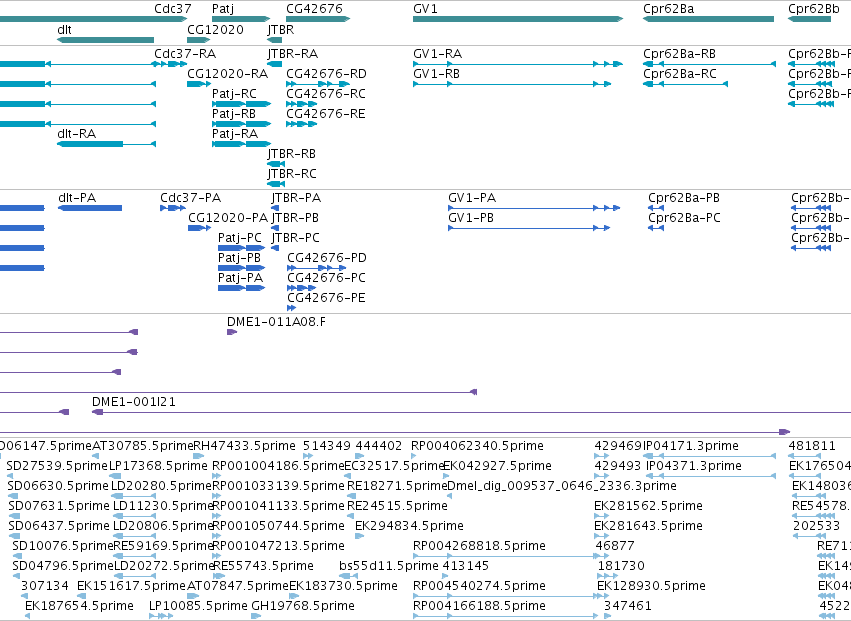Screen dimensions: 851x621
Task: Click the dlt gene label
Action: tap(64, 29)
